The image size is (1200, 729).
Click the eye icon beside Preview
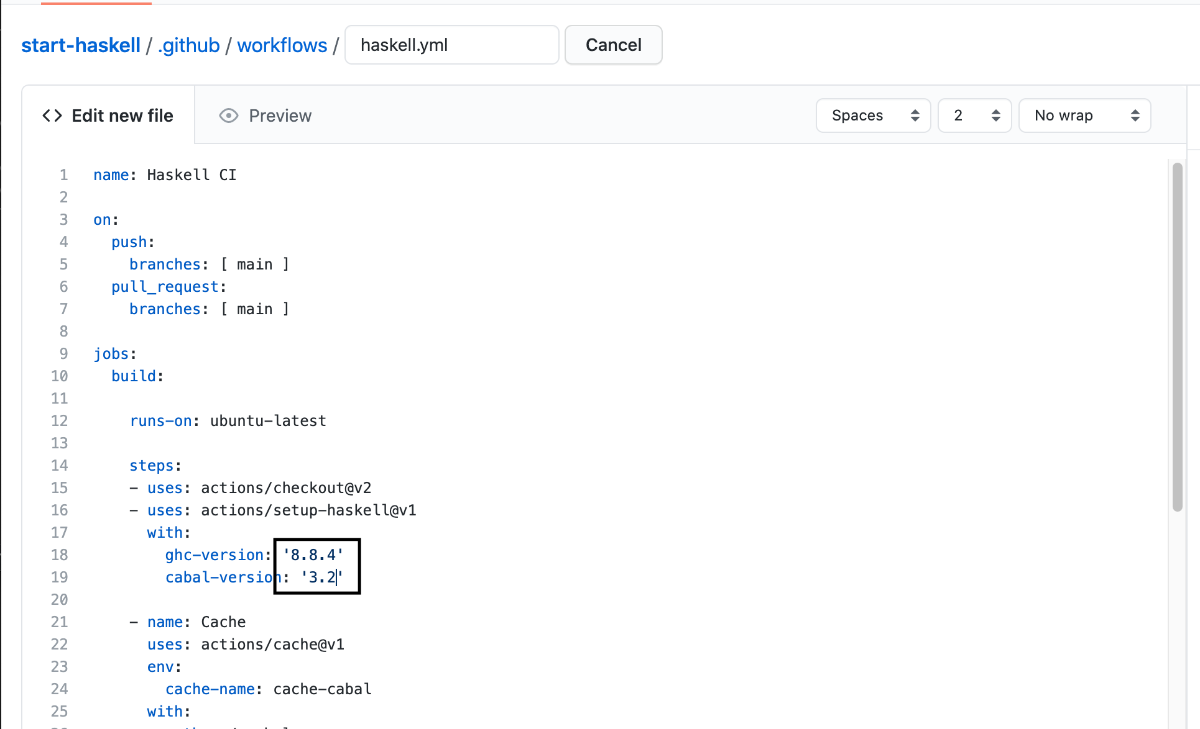click(229, 116)
